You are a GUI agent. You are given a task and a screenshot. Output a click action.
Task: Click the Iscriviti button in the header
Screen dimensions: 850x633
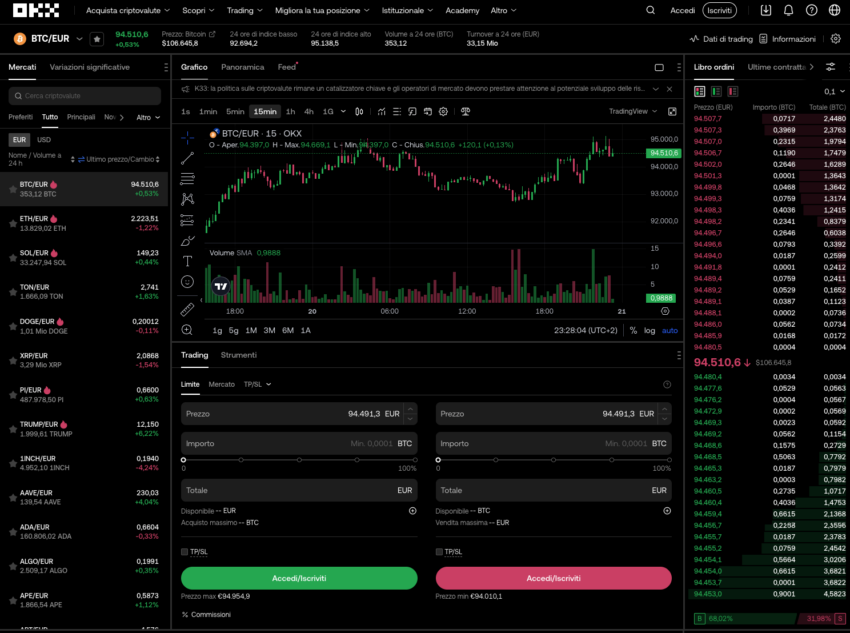[x=719, y=10]
